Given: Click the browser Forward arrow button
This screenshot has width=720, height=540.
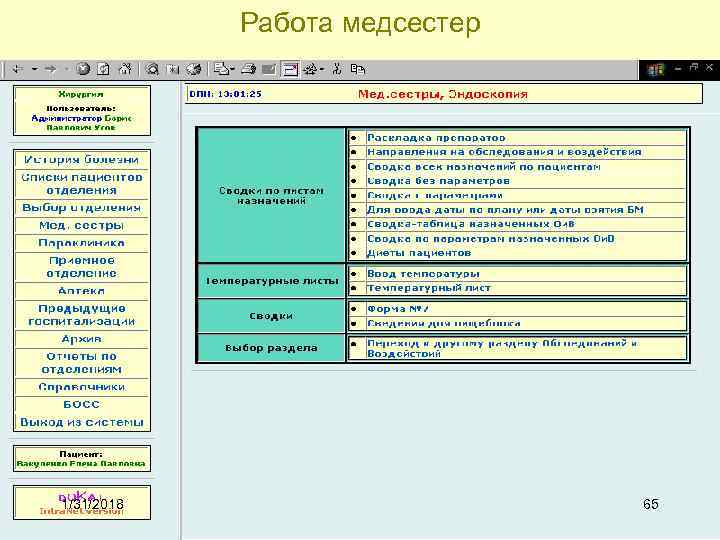Looking at the screenshot, I should [51, 69].
